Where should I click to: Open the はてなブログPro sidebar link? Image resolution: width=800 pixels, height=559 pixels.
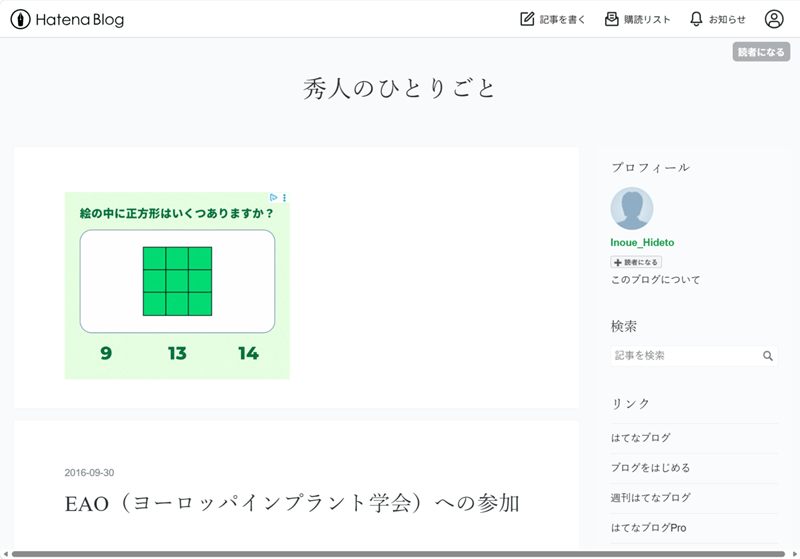[648, 528]
